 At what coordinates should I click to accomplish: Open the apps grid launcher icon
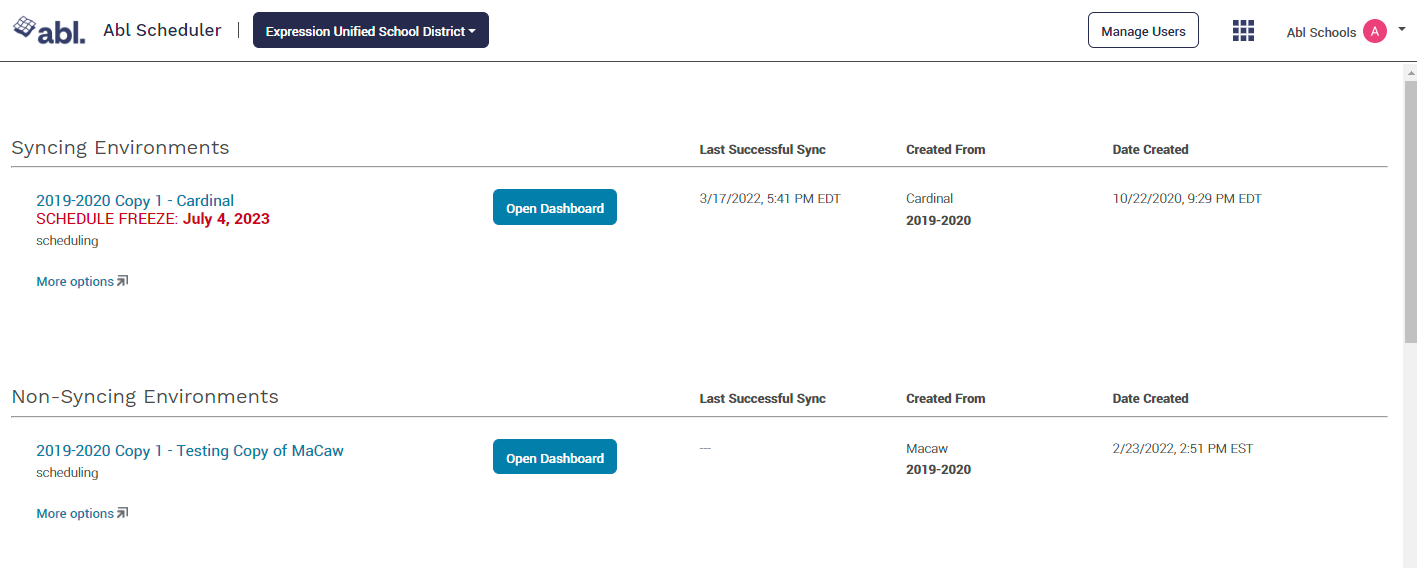[1243, 31]
